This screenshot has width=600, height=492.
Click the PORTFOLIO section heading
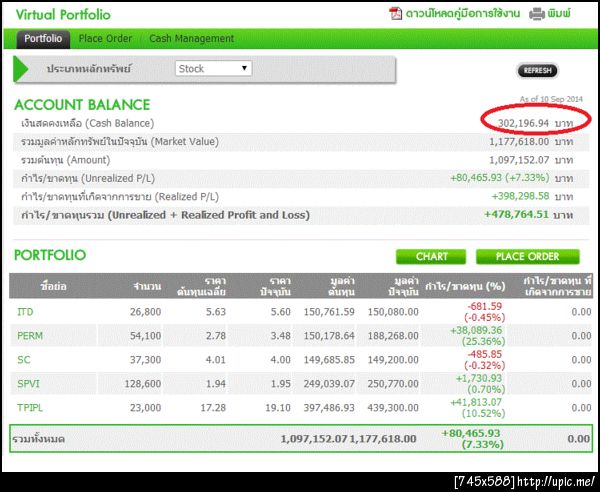click(x=50, y=255)
